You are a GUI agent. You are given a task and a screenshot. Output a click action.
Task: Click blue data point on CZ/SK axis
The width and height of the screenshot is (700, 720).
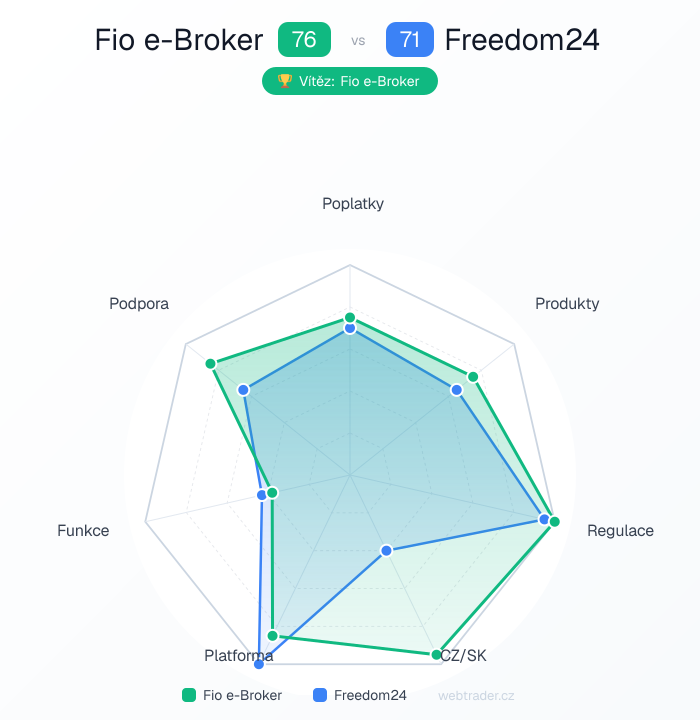point(385,551)
